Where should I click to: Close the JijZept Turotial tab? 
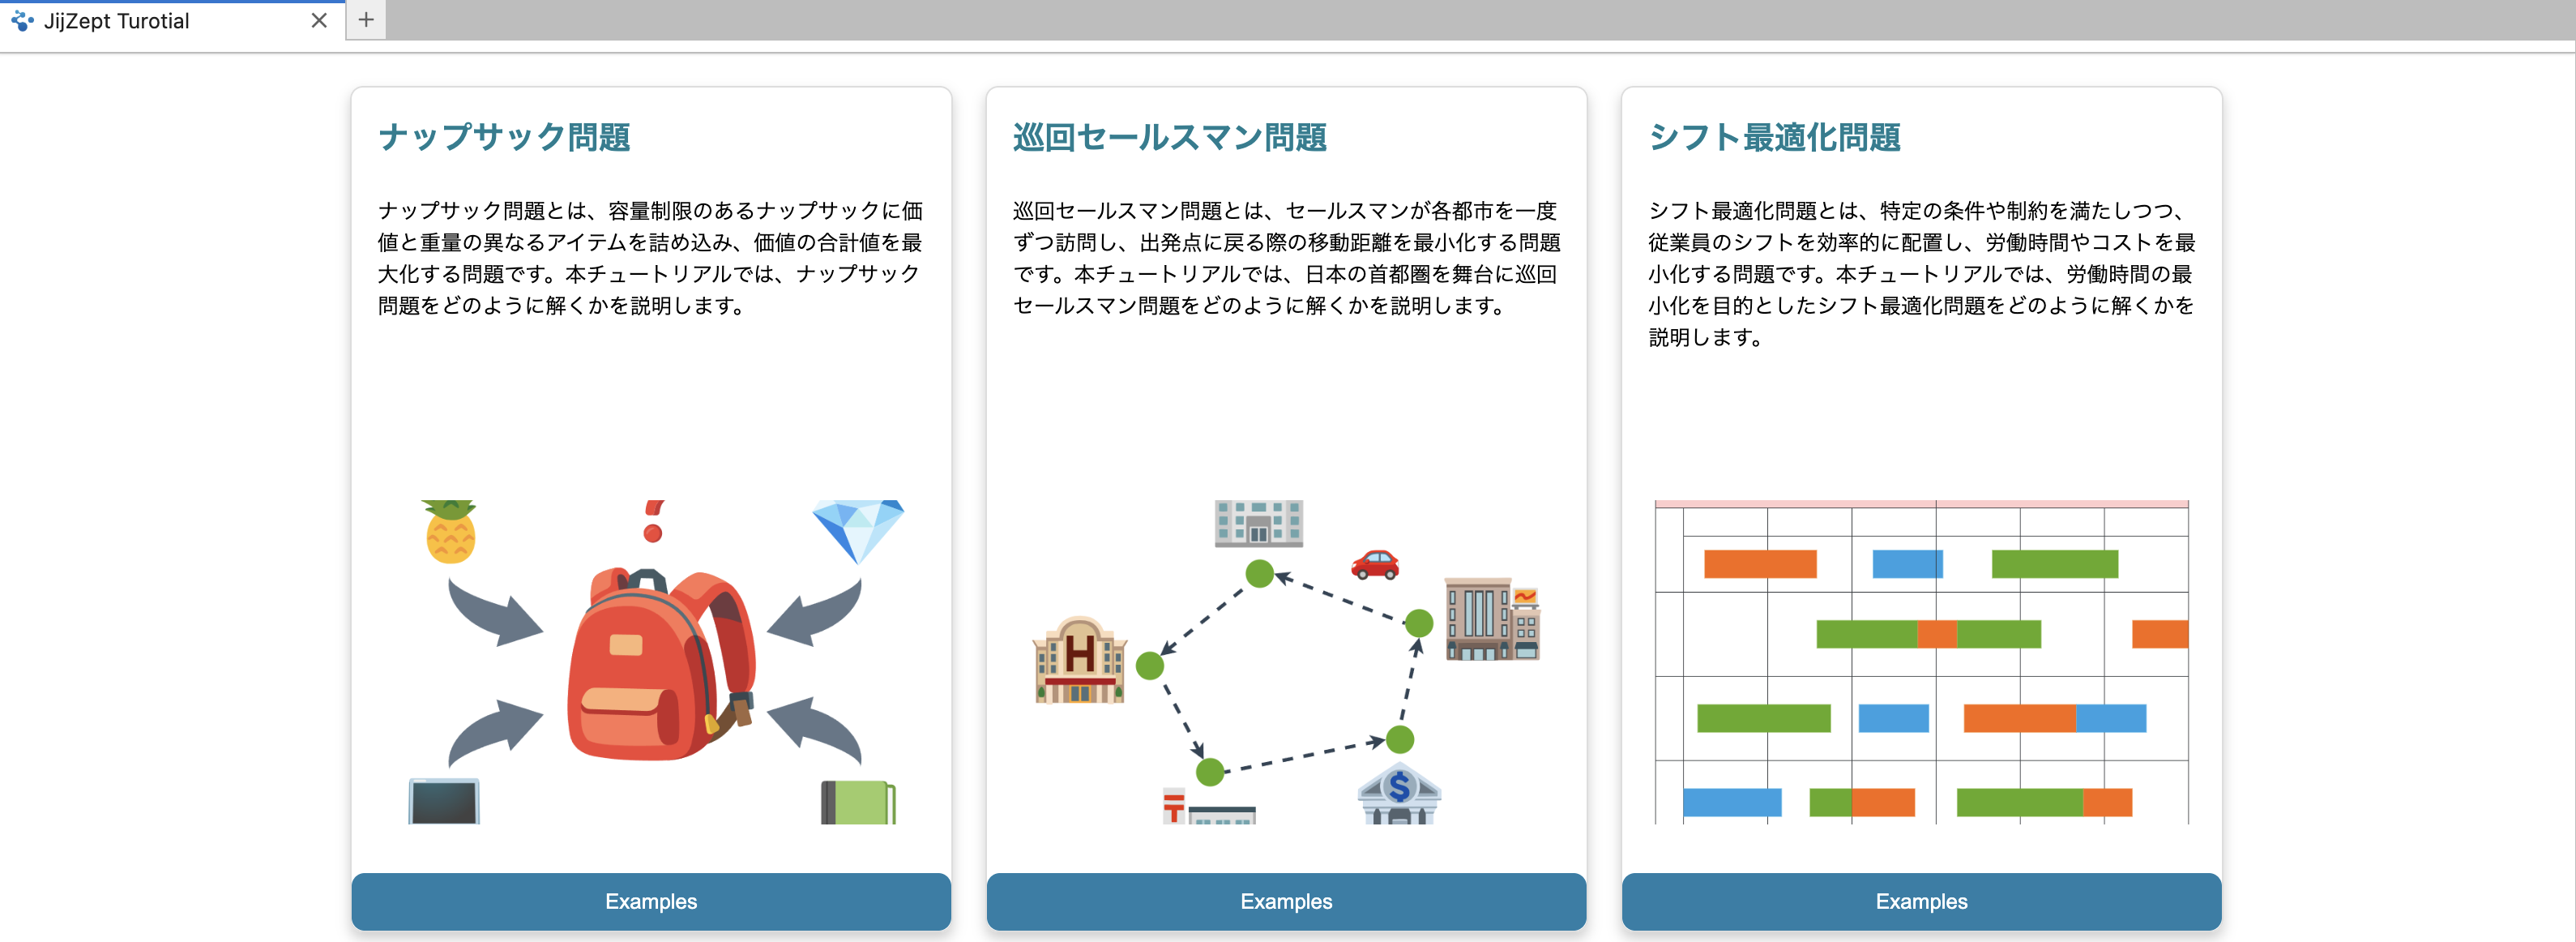pyautogui.click(x=319, y=21)
